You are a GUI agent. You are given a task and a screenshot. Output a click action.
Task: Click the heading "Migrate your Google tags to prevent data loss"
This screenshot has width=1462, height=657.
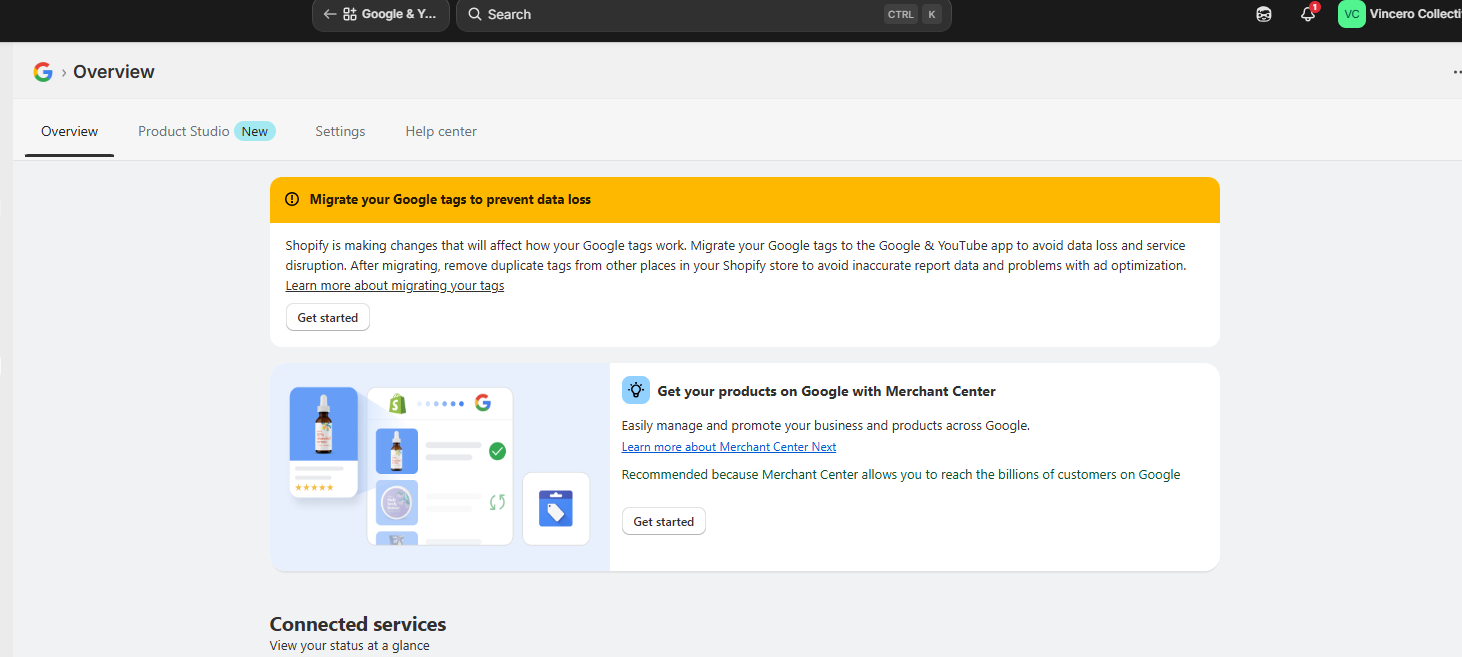pos(450,200)
